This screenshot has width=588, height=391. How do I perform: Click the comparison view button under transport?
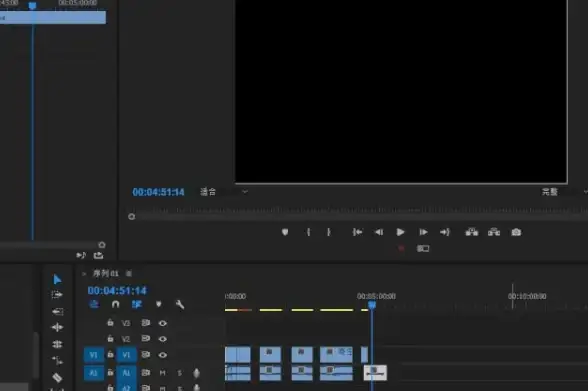pyautogui.click(x=423, y=248)
